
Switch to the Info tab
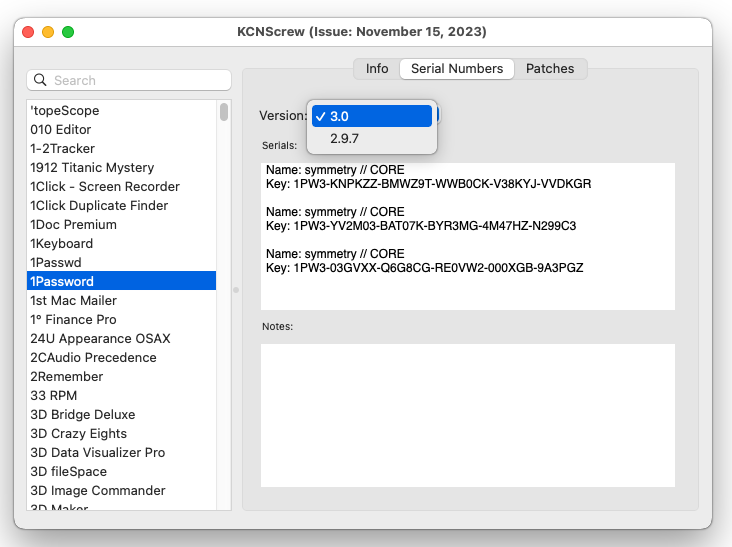click(377, 69)
